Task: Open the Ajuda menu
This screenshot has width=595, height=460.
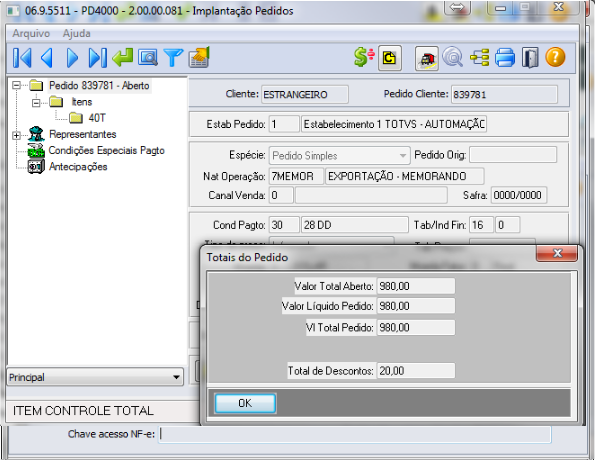Action: 76,33
